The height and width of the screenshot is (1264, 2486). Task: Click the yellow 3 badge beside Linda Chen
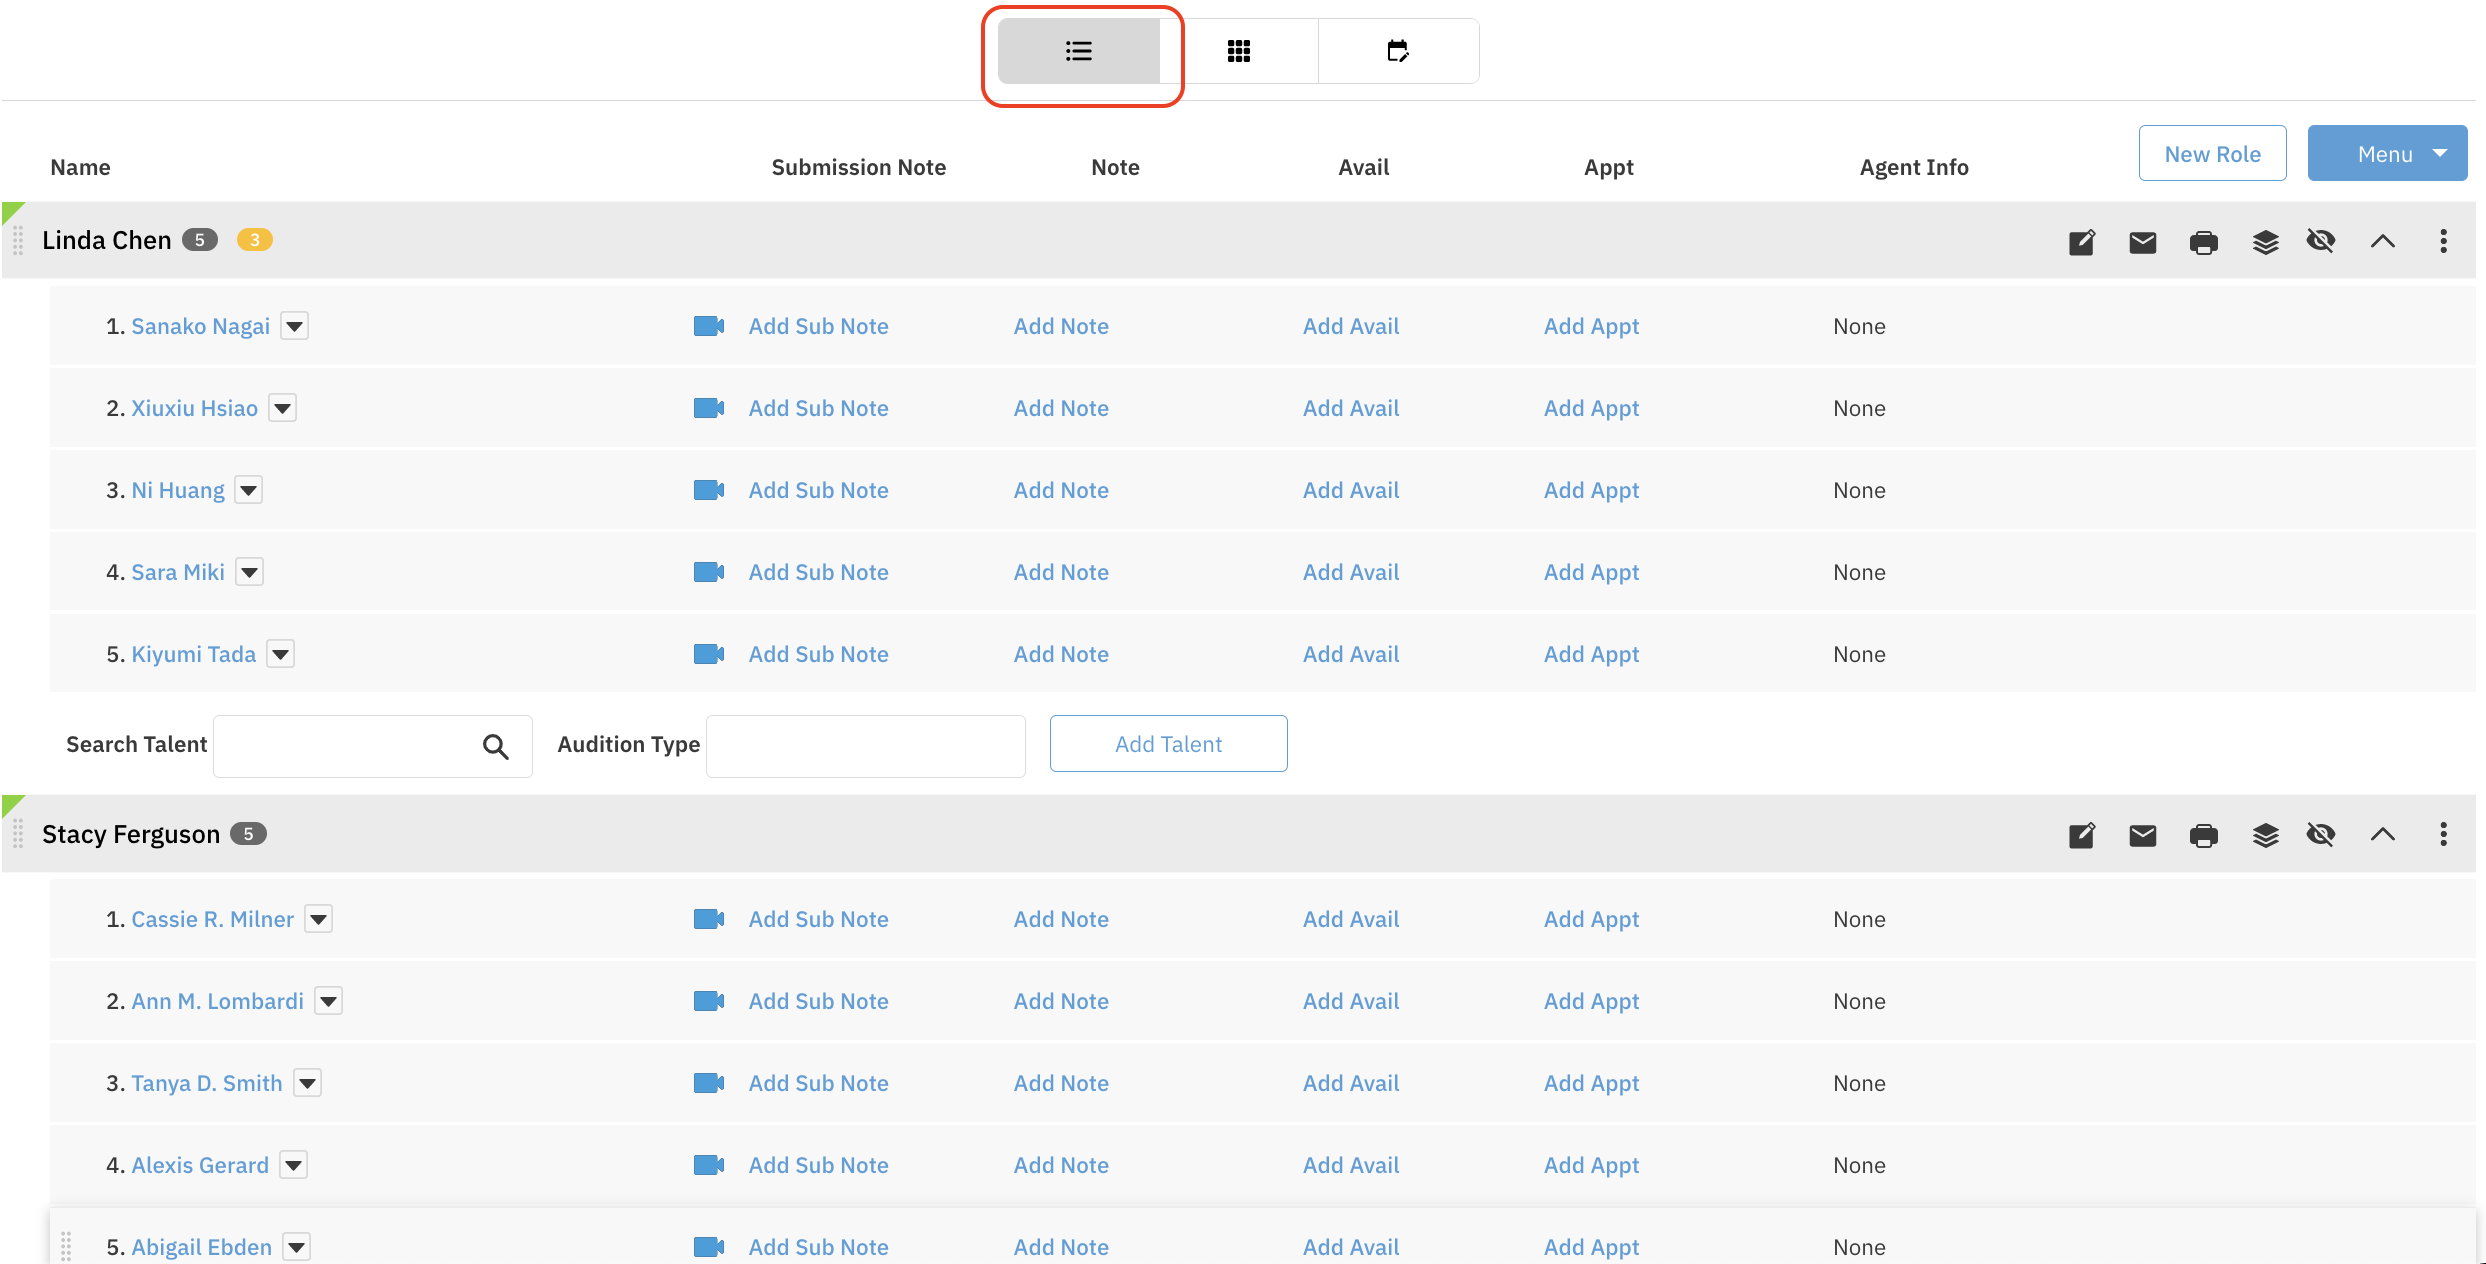[254, 240]
